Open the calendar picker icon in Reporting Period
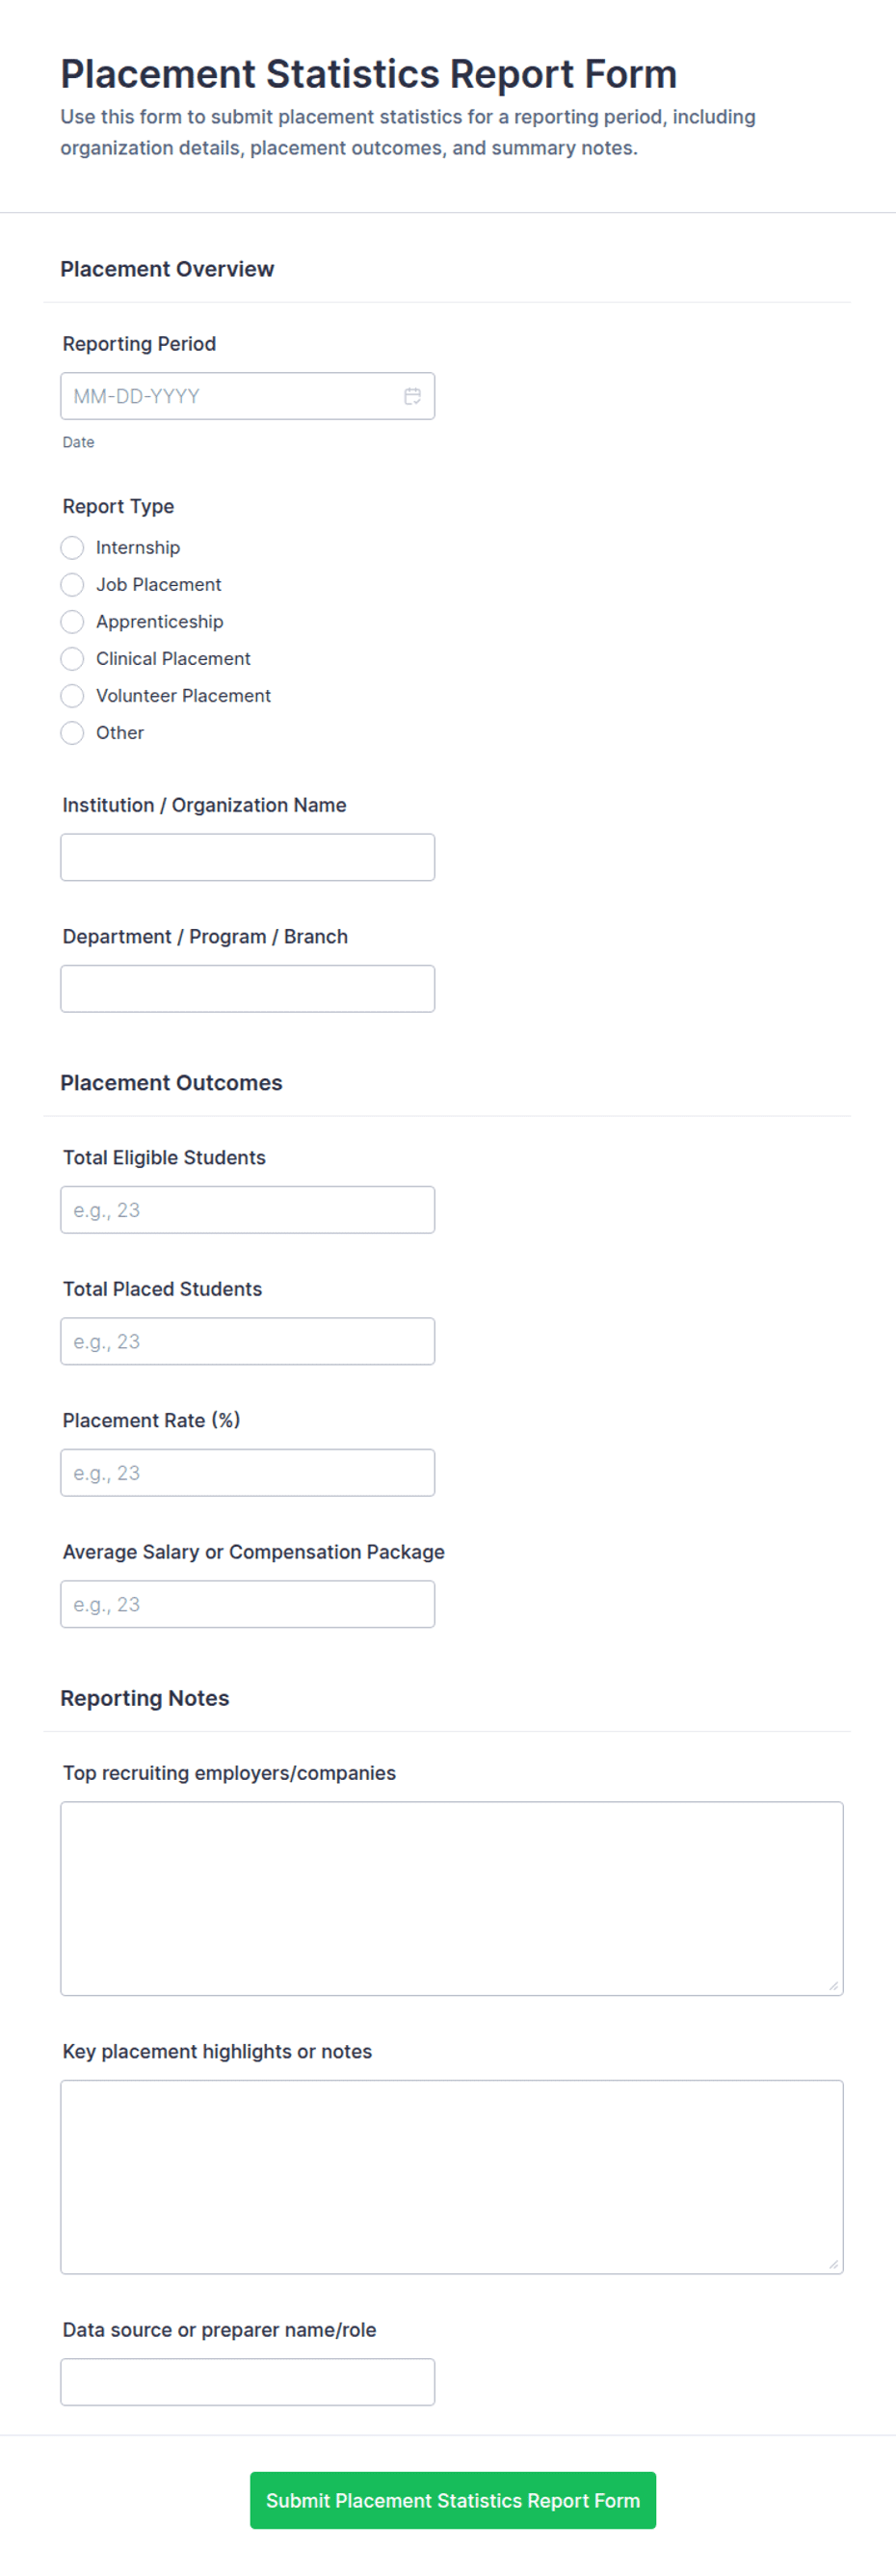Viewport: 896px width, 2576px height. (x=412, y=396)
